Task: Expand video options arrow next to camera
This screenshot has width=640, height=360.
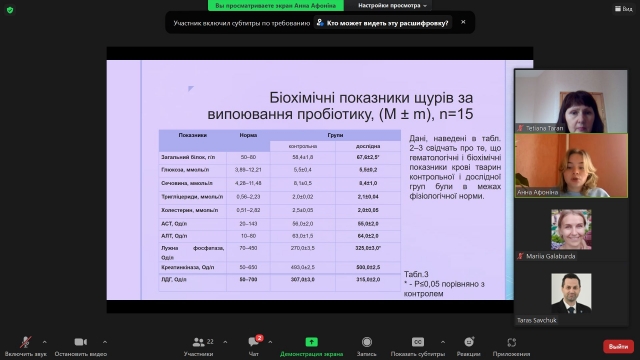Action: click(105, 342)
